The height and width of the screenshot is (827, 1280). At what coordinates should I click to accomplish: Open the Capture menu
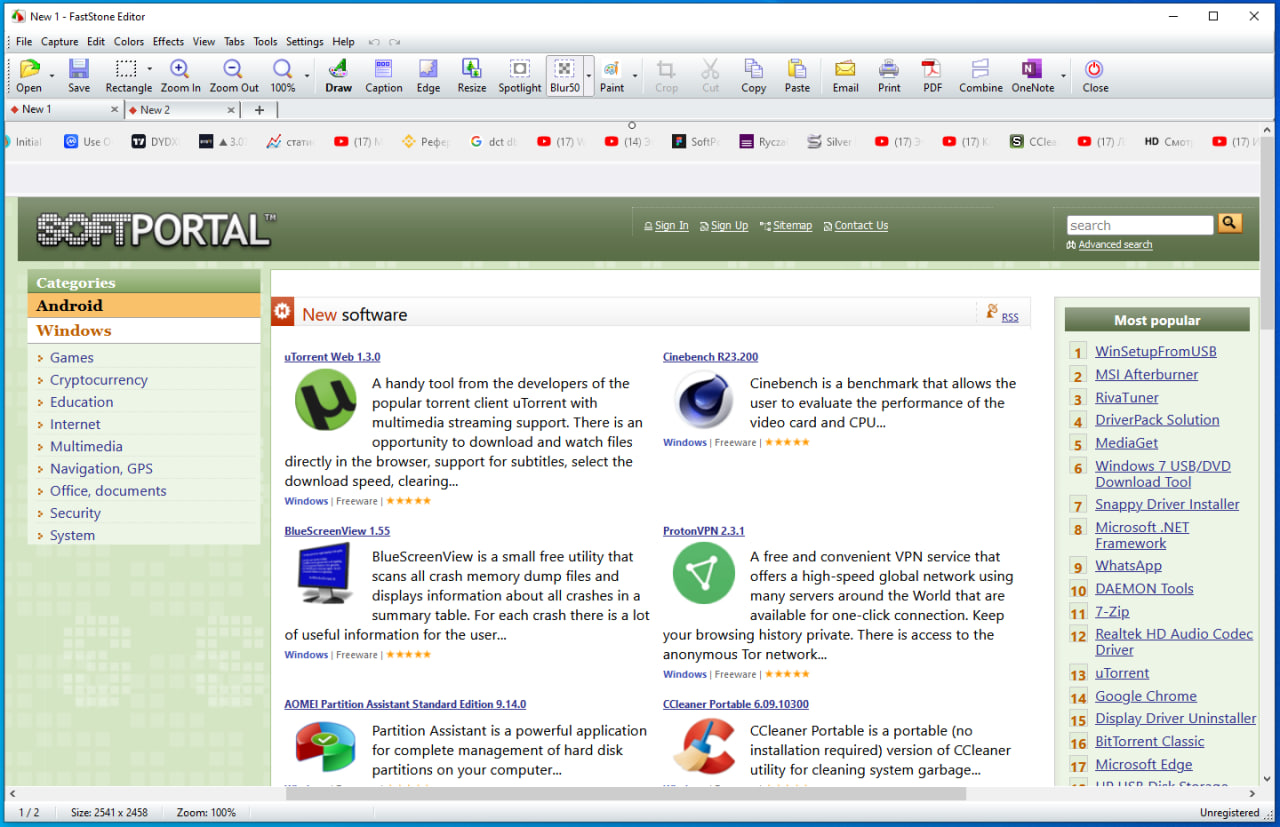pos(59,42)
